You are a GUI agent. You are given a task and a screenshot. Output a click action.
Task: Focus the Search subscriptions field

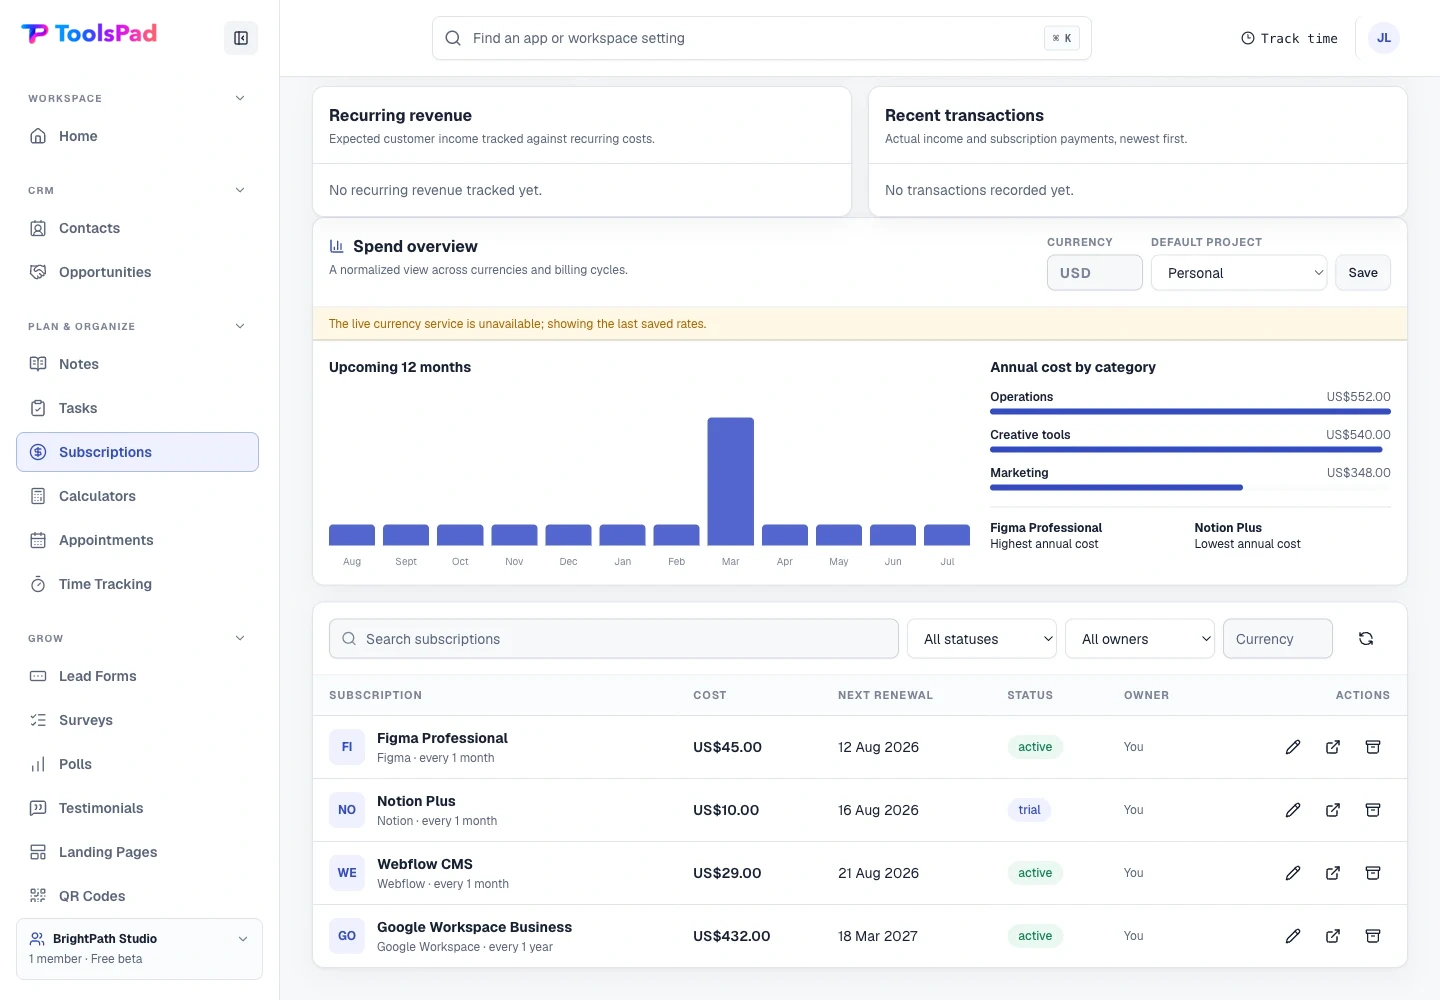pyautogui.click(x=613, y=639)
